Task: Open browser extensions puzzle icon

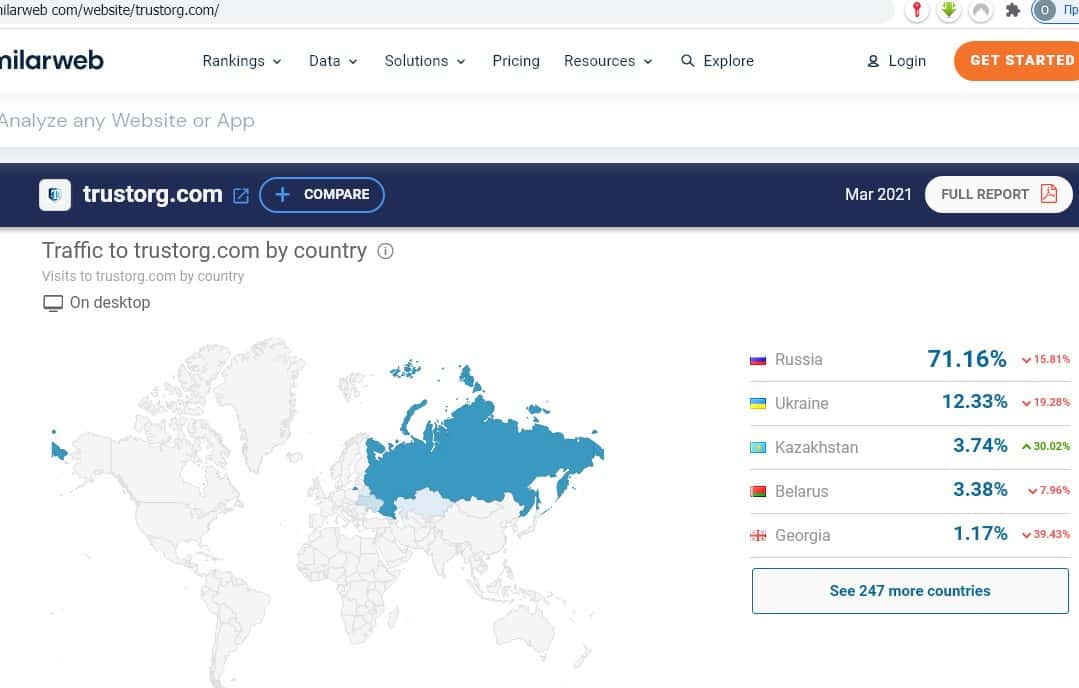Action: point(1012,11)
